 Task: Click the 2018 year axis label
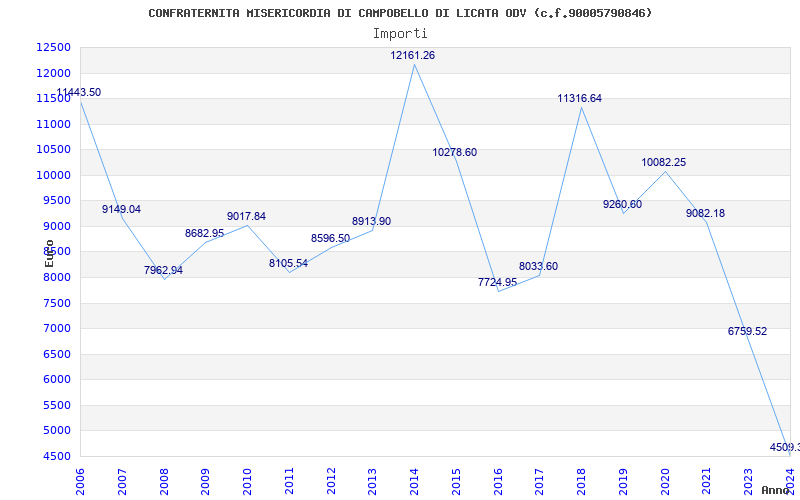pyautogui.click(x=582, y=481)
